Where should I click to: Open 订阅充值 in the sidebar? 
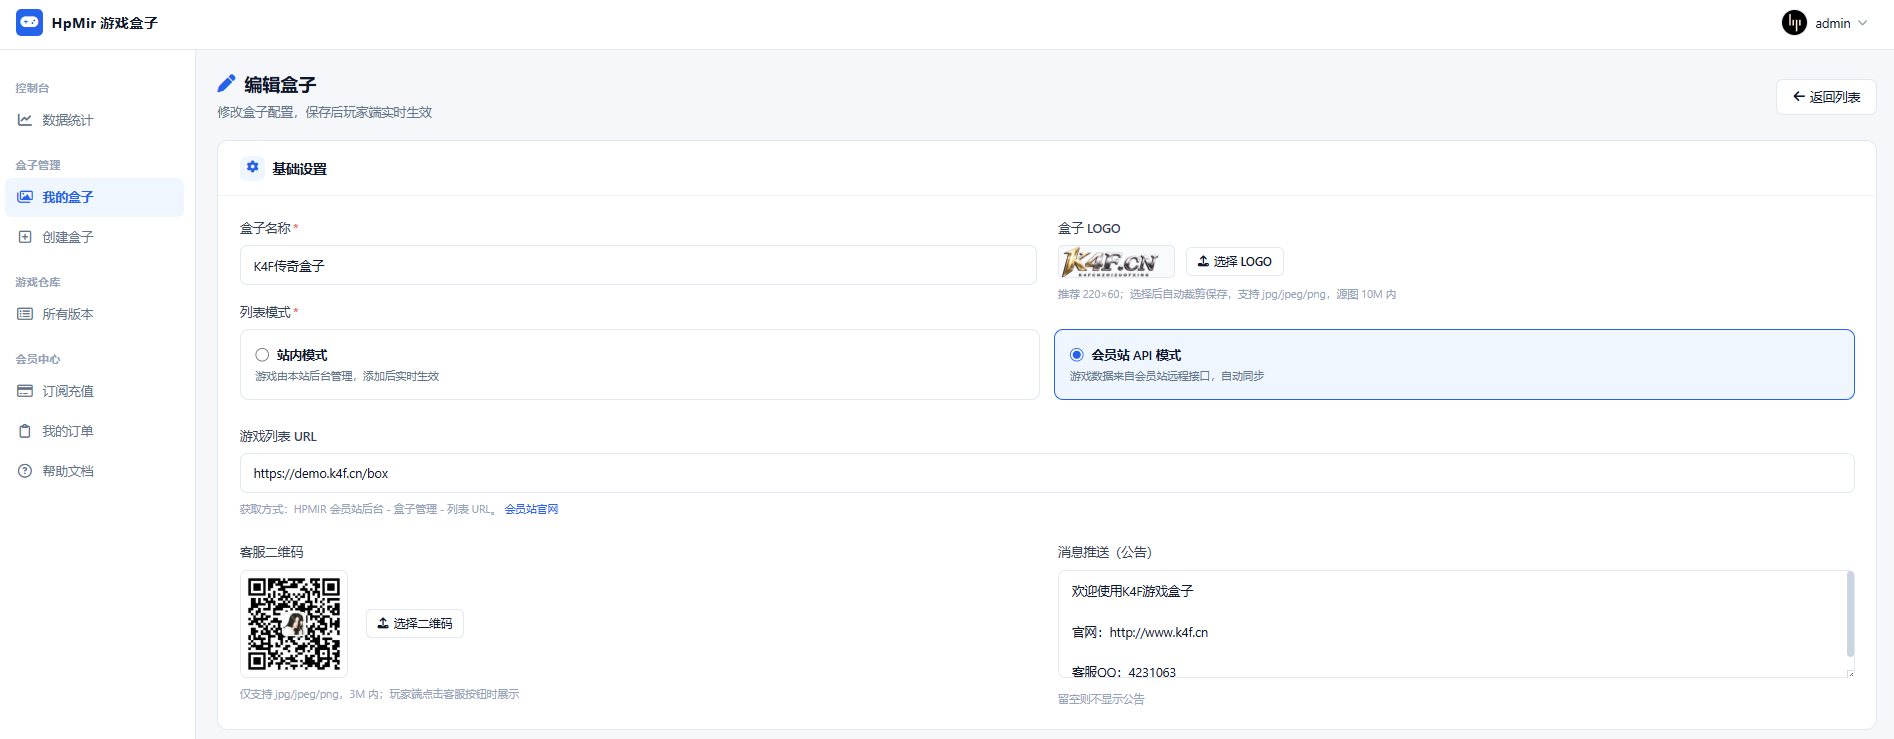click(95, 391)
